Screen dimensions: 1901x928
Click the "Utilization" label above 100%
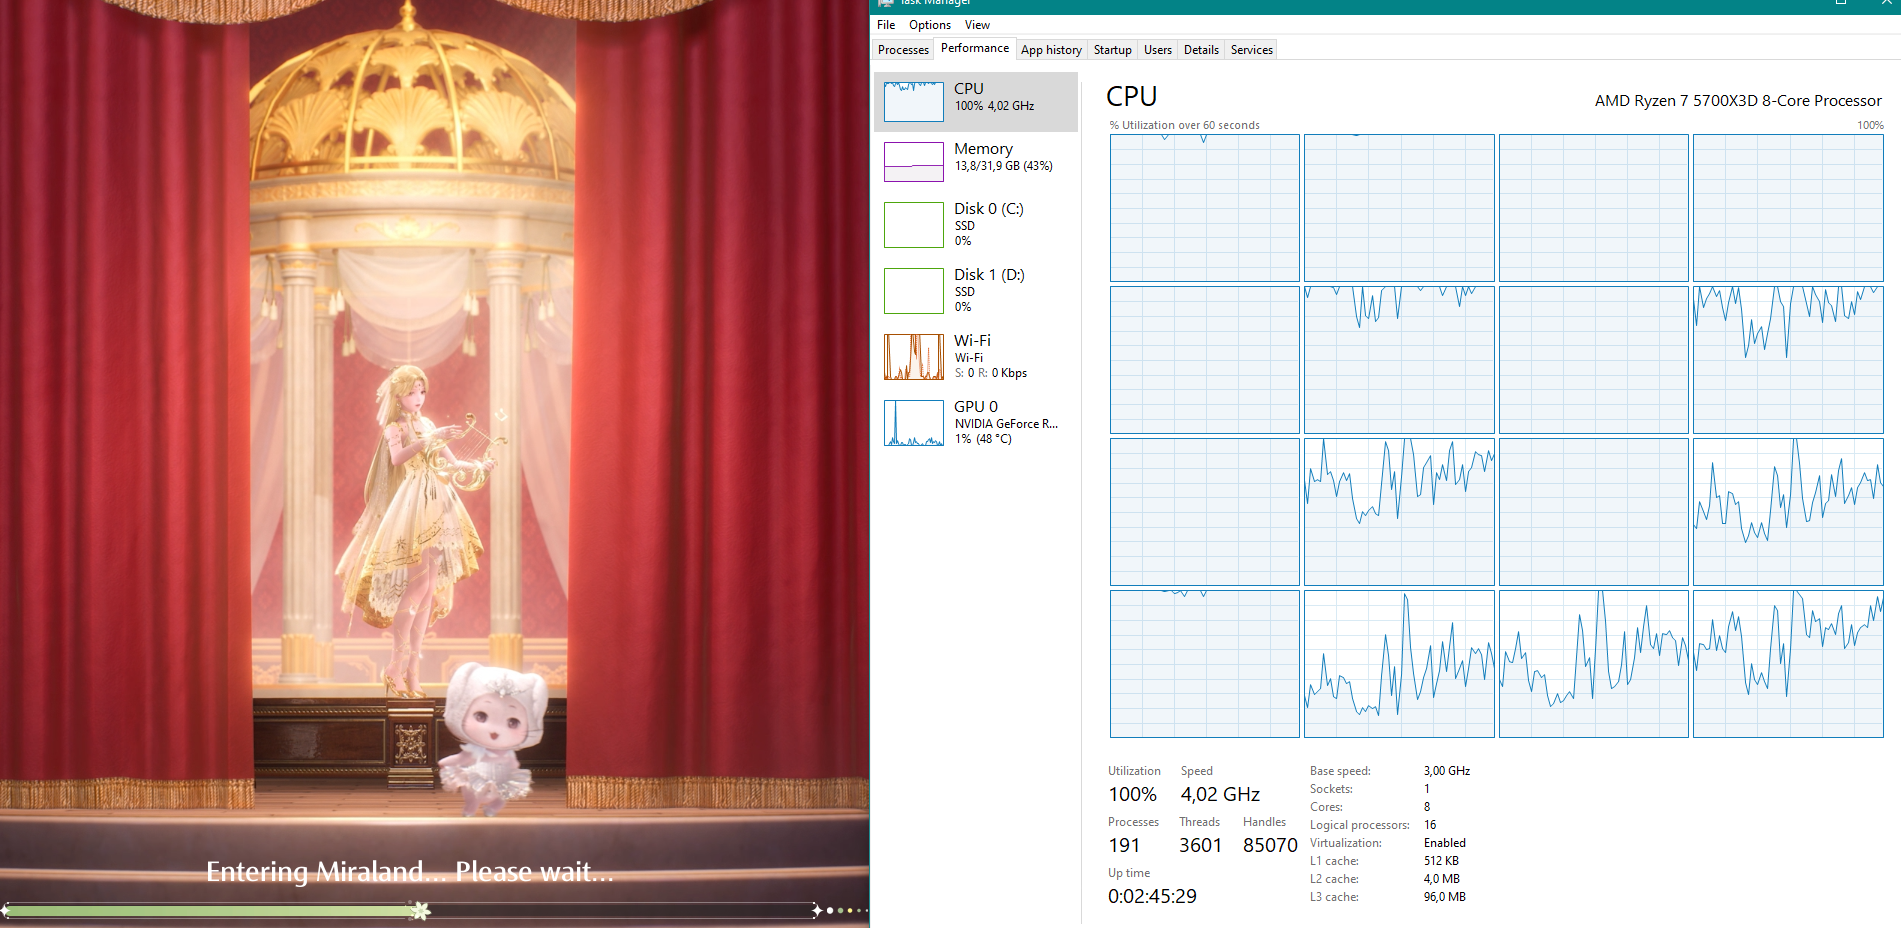pyautogui.click(x=1134, y=771)
